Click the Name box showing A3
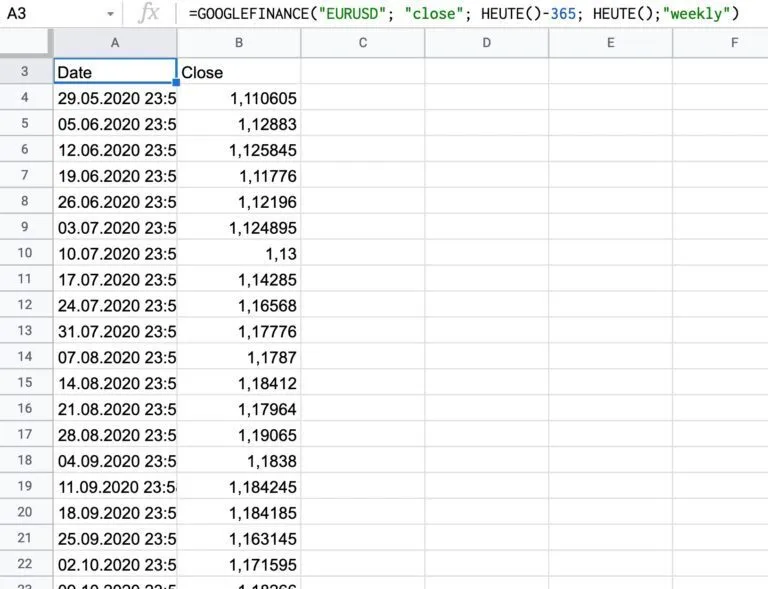768x589 pixels. click(59, 13)
